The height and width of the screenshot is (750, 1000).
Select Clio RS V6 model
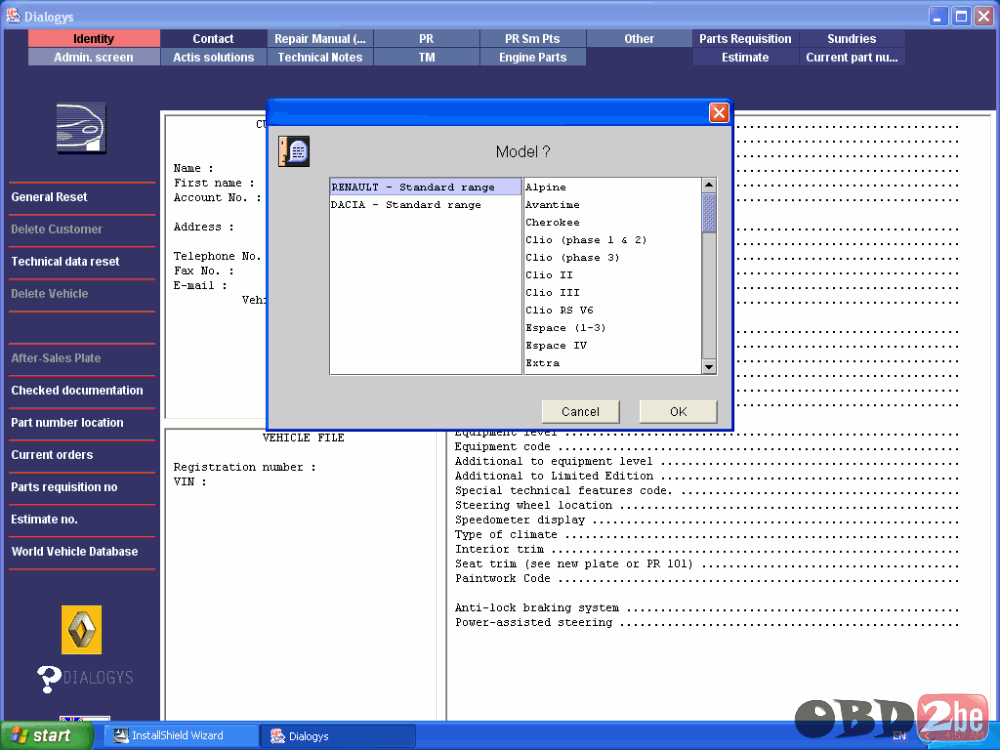pos(612,310)
